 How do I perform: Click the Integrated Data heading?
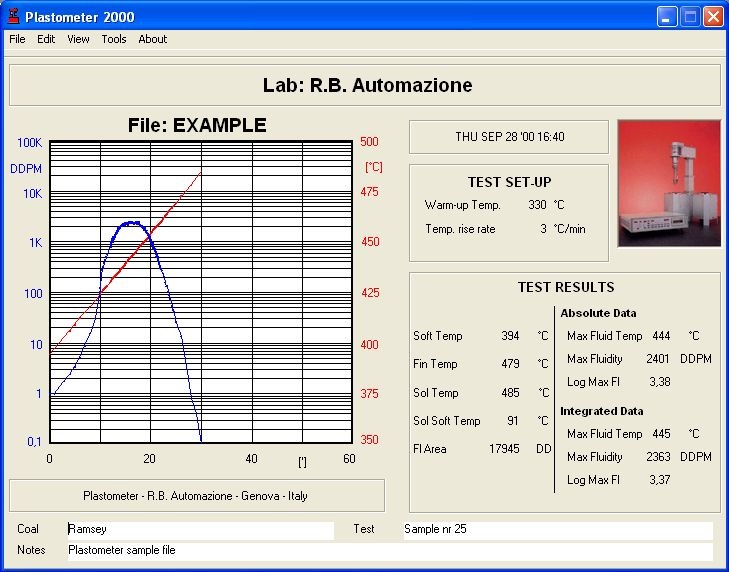click(602, 412)
